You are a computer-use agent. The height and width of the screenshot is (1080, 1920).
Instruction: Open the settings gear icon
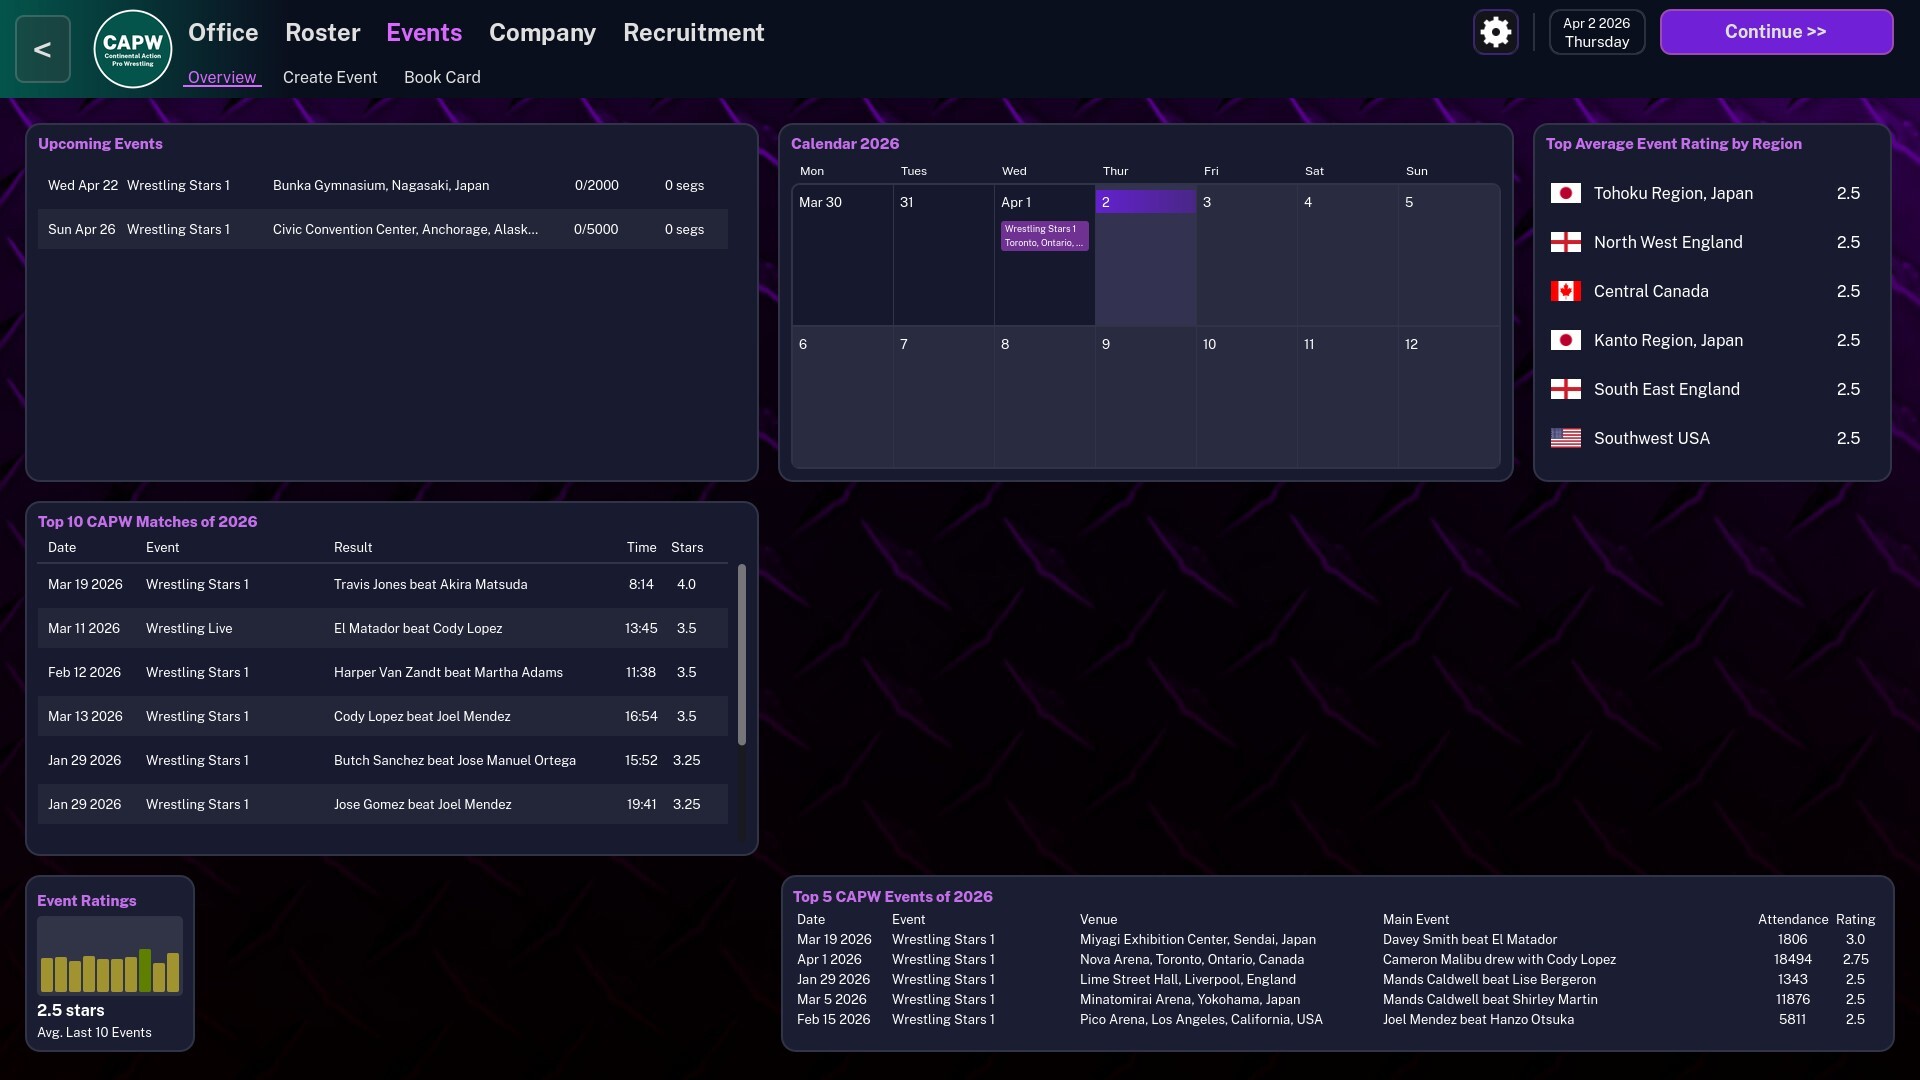pyautogui.click(x=1496, y=32)
